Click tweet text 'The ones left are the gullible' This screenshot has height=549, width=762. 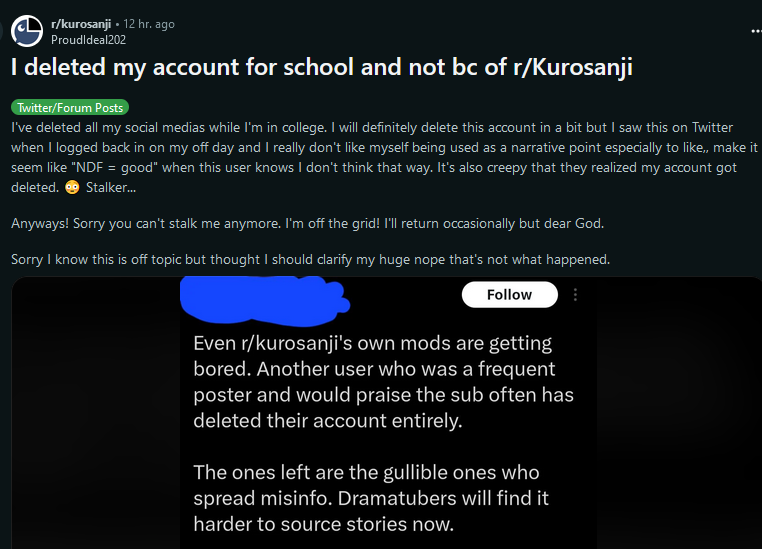(366, 472)
